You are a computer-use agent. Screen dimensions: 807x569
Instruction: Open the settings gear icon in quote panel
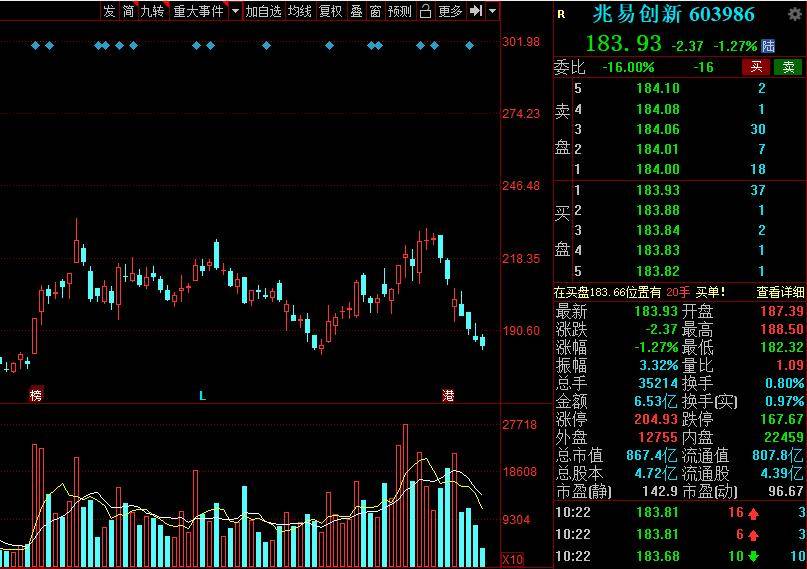pos(795,14)
